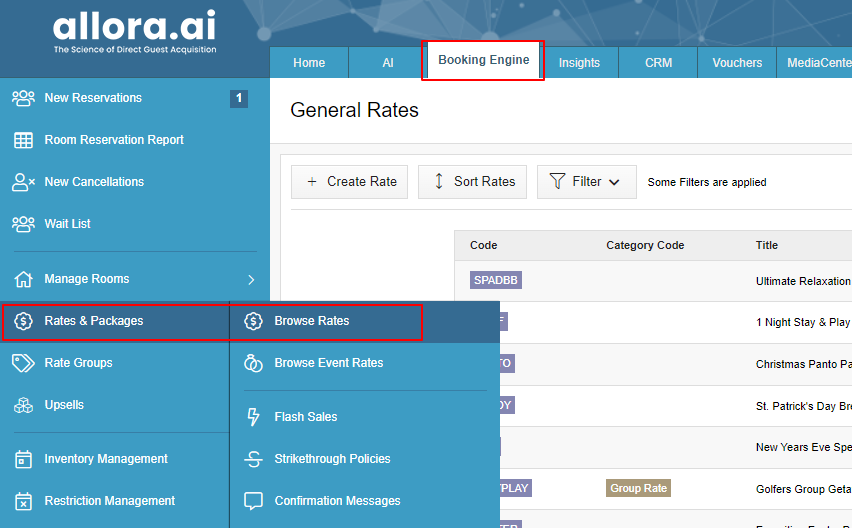Image resolution: width=852 pixels, height=528 pixels.
Task: Click the Upsells cubes icon
Action: 23,405
